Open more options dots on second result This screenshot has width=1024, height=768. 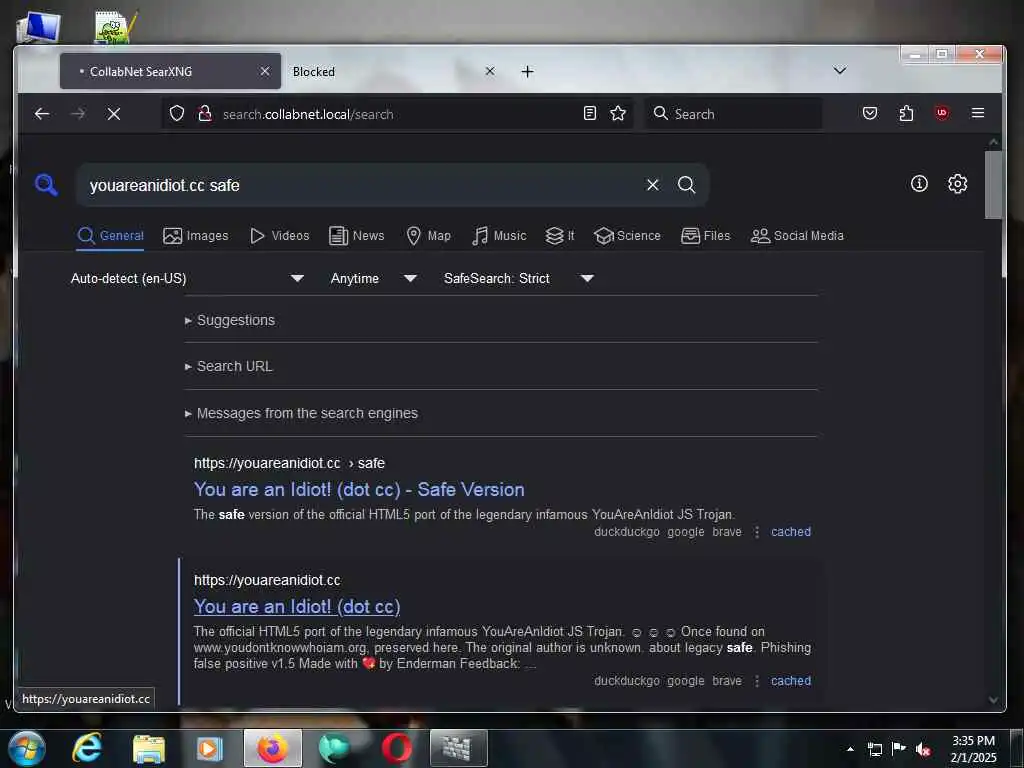point(757,681)
